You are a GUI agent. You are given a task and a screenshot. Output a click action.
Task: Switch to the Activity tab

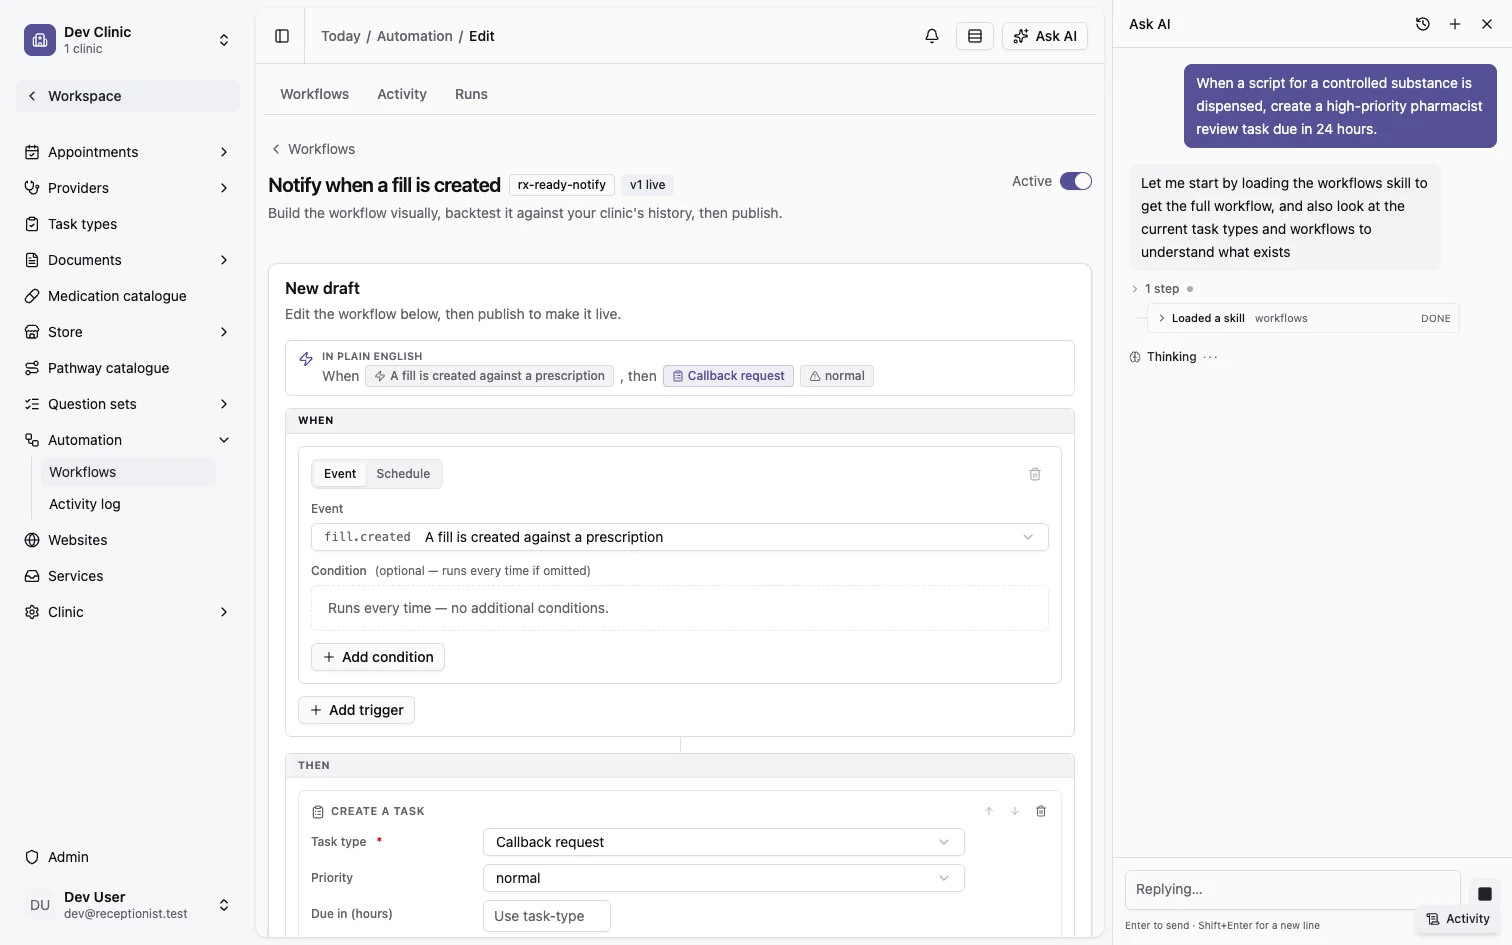tap(402, 94)
